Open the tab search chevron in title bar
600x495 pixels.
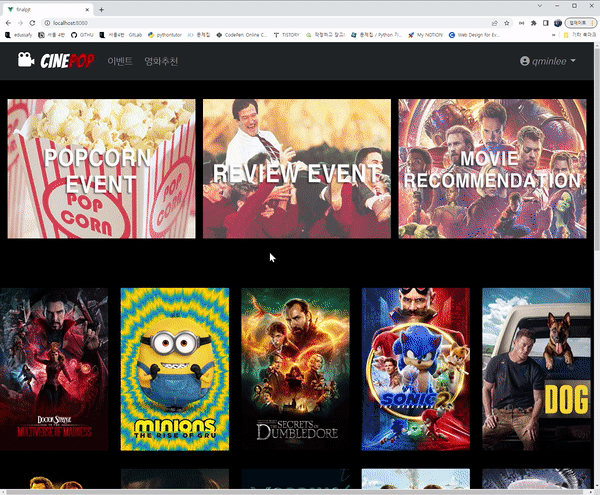click(540, 6)
